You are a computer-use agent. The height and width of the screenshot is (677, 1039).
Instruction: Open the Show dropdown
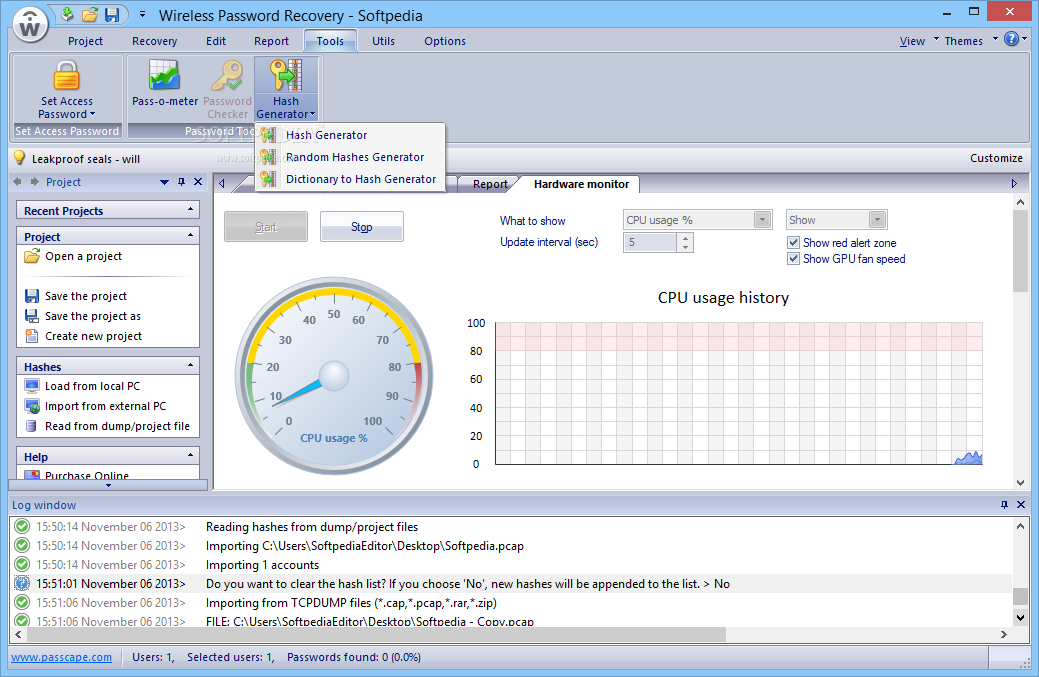(877, 219)
